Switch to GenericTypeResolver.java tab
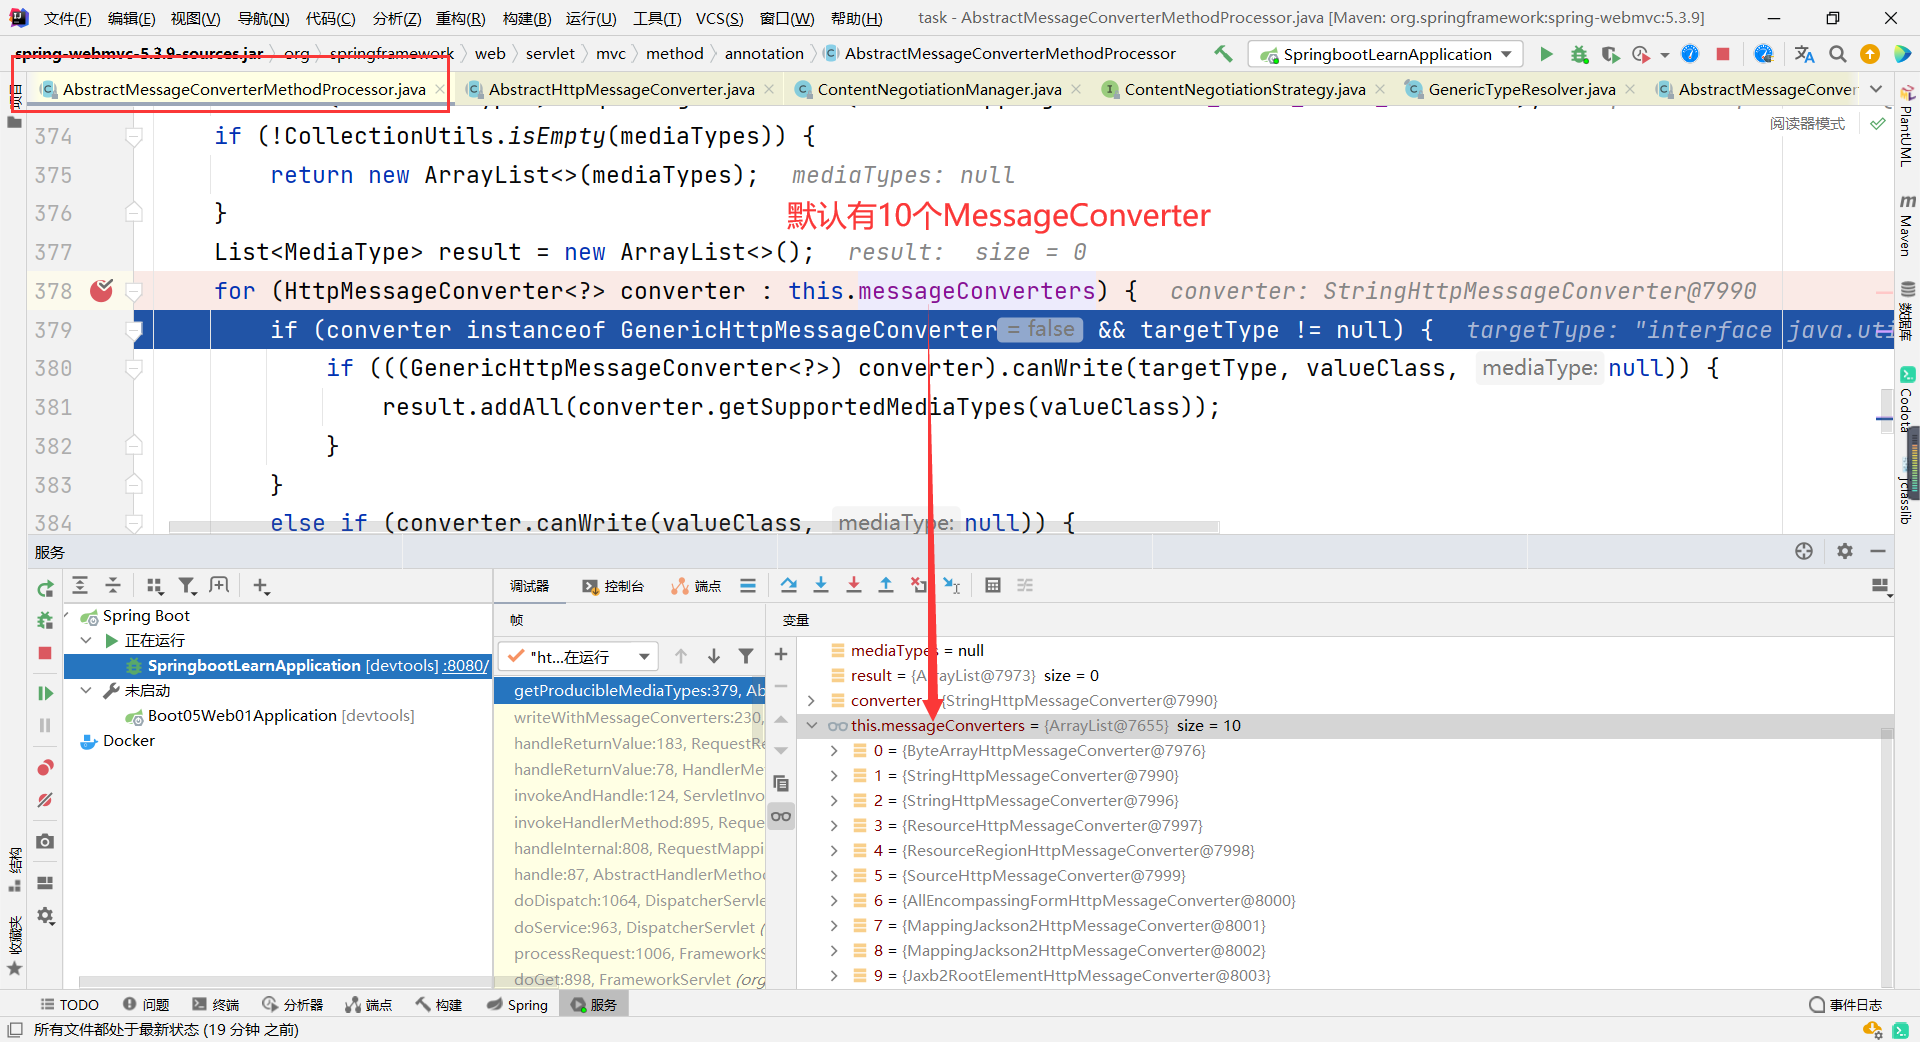Image resolution: width=1920 pixels, height=1042 pixels. point(1521,89)
